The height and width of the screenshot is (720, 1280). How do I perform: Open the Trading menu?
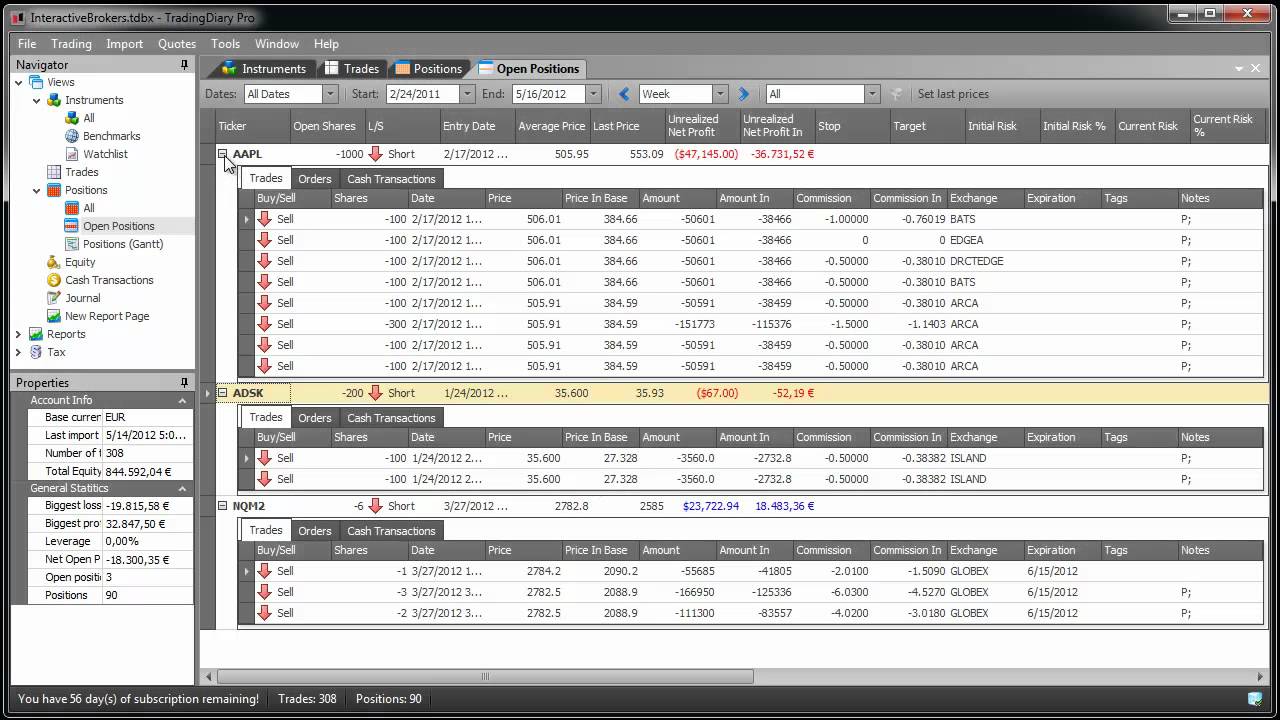pos(71,44)
